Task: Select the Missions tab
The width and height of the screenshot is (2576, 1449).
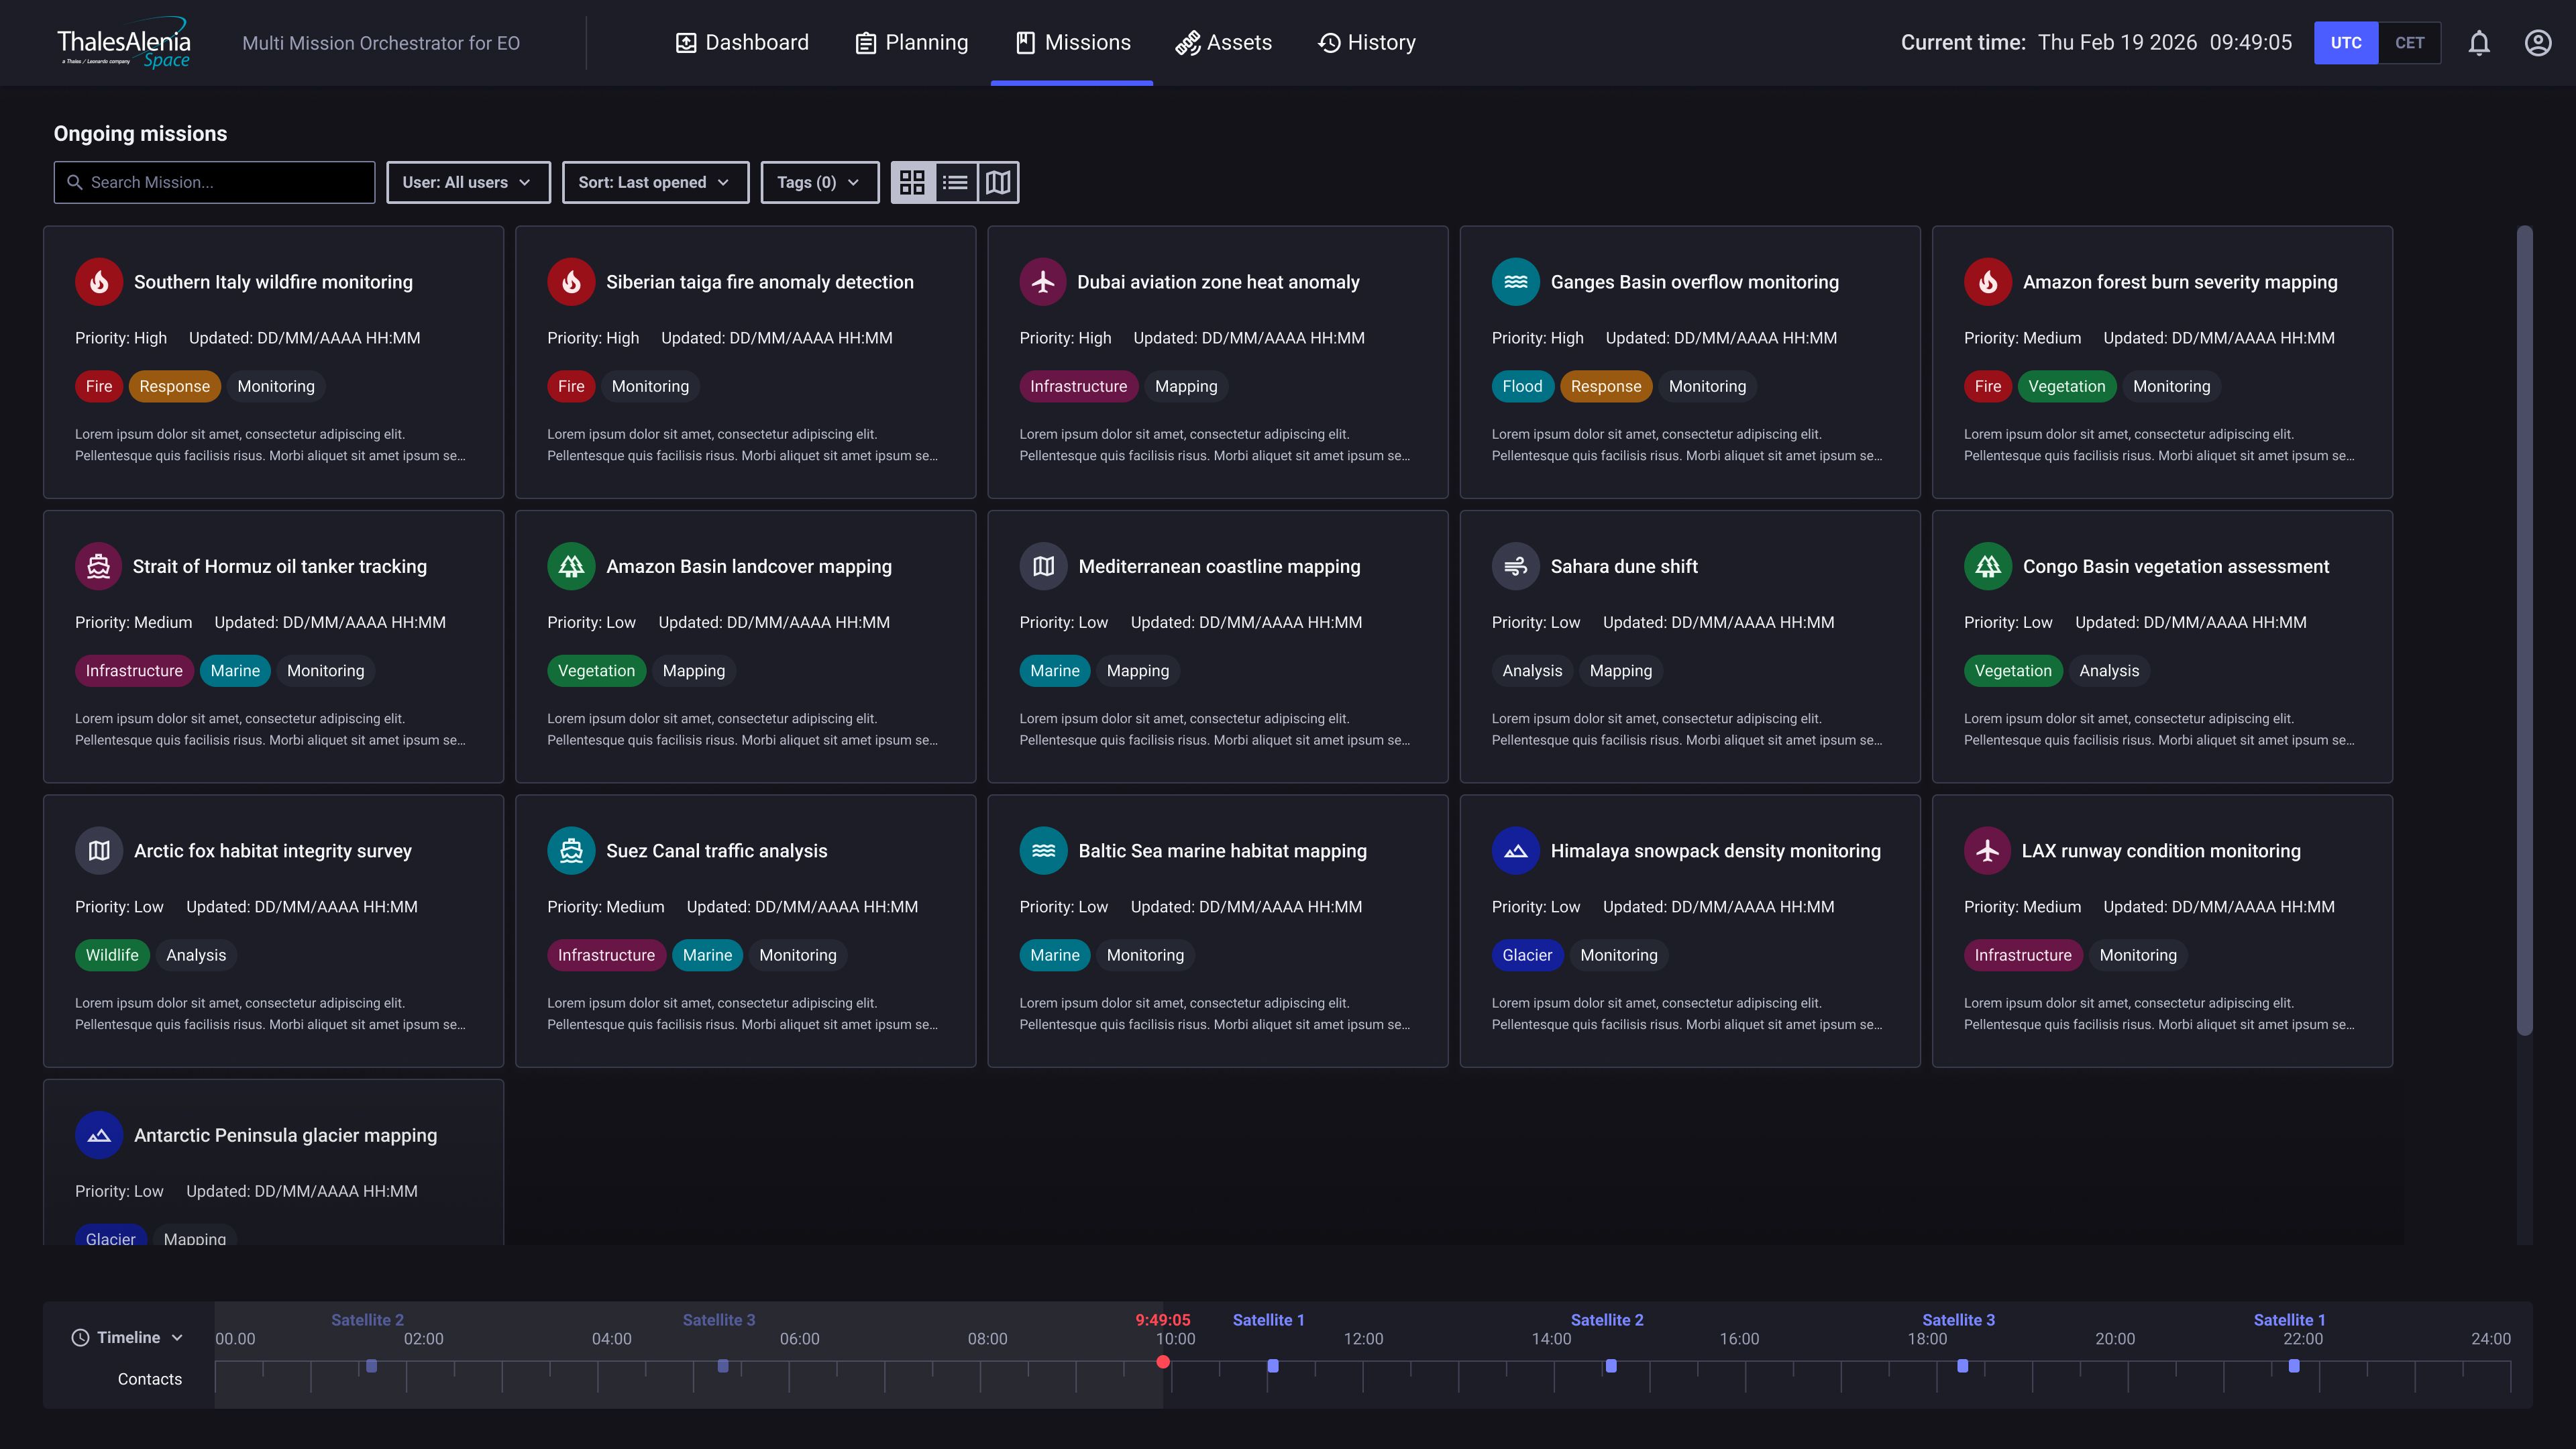Action: [x=1072, y=43]
